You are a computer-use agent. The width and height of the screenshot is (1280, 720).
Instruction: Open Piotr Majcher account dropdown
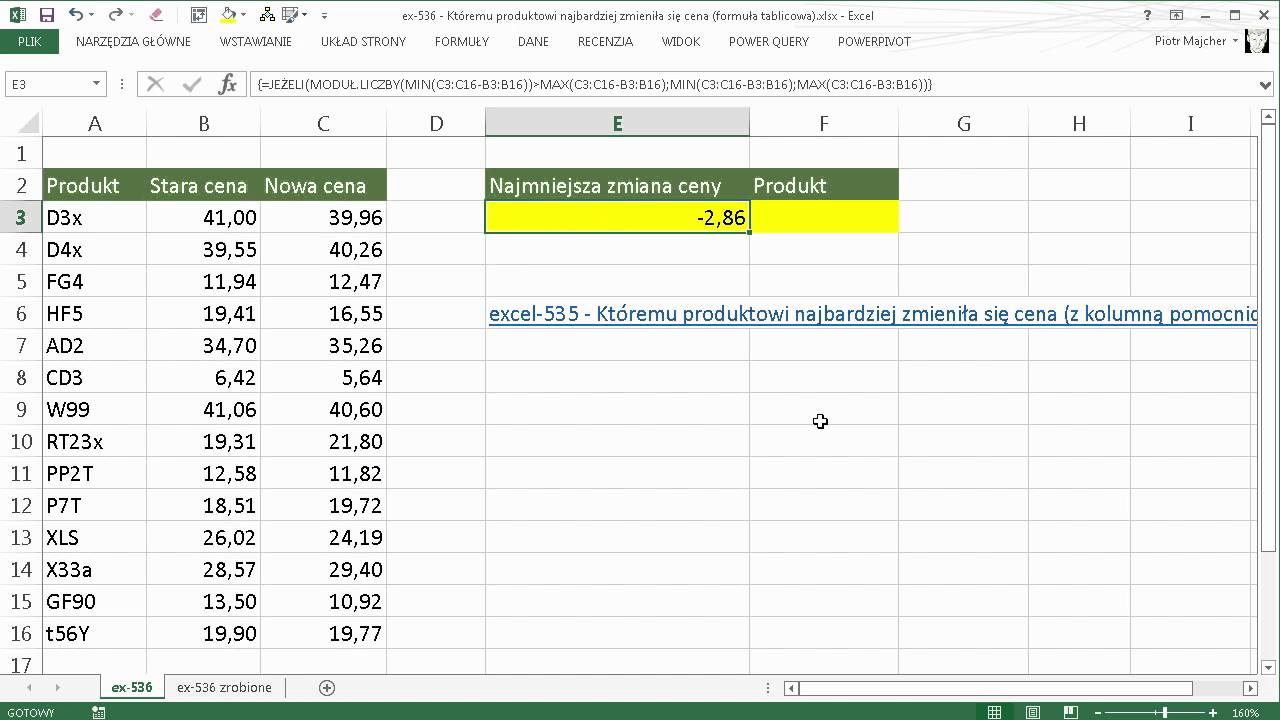(1236, 41)
